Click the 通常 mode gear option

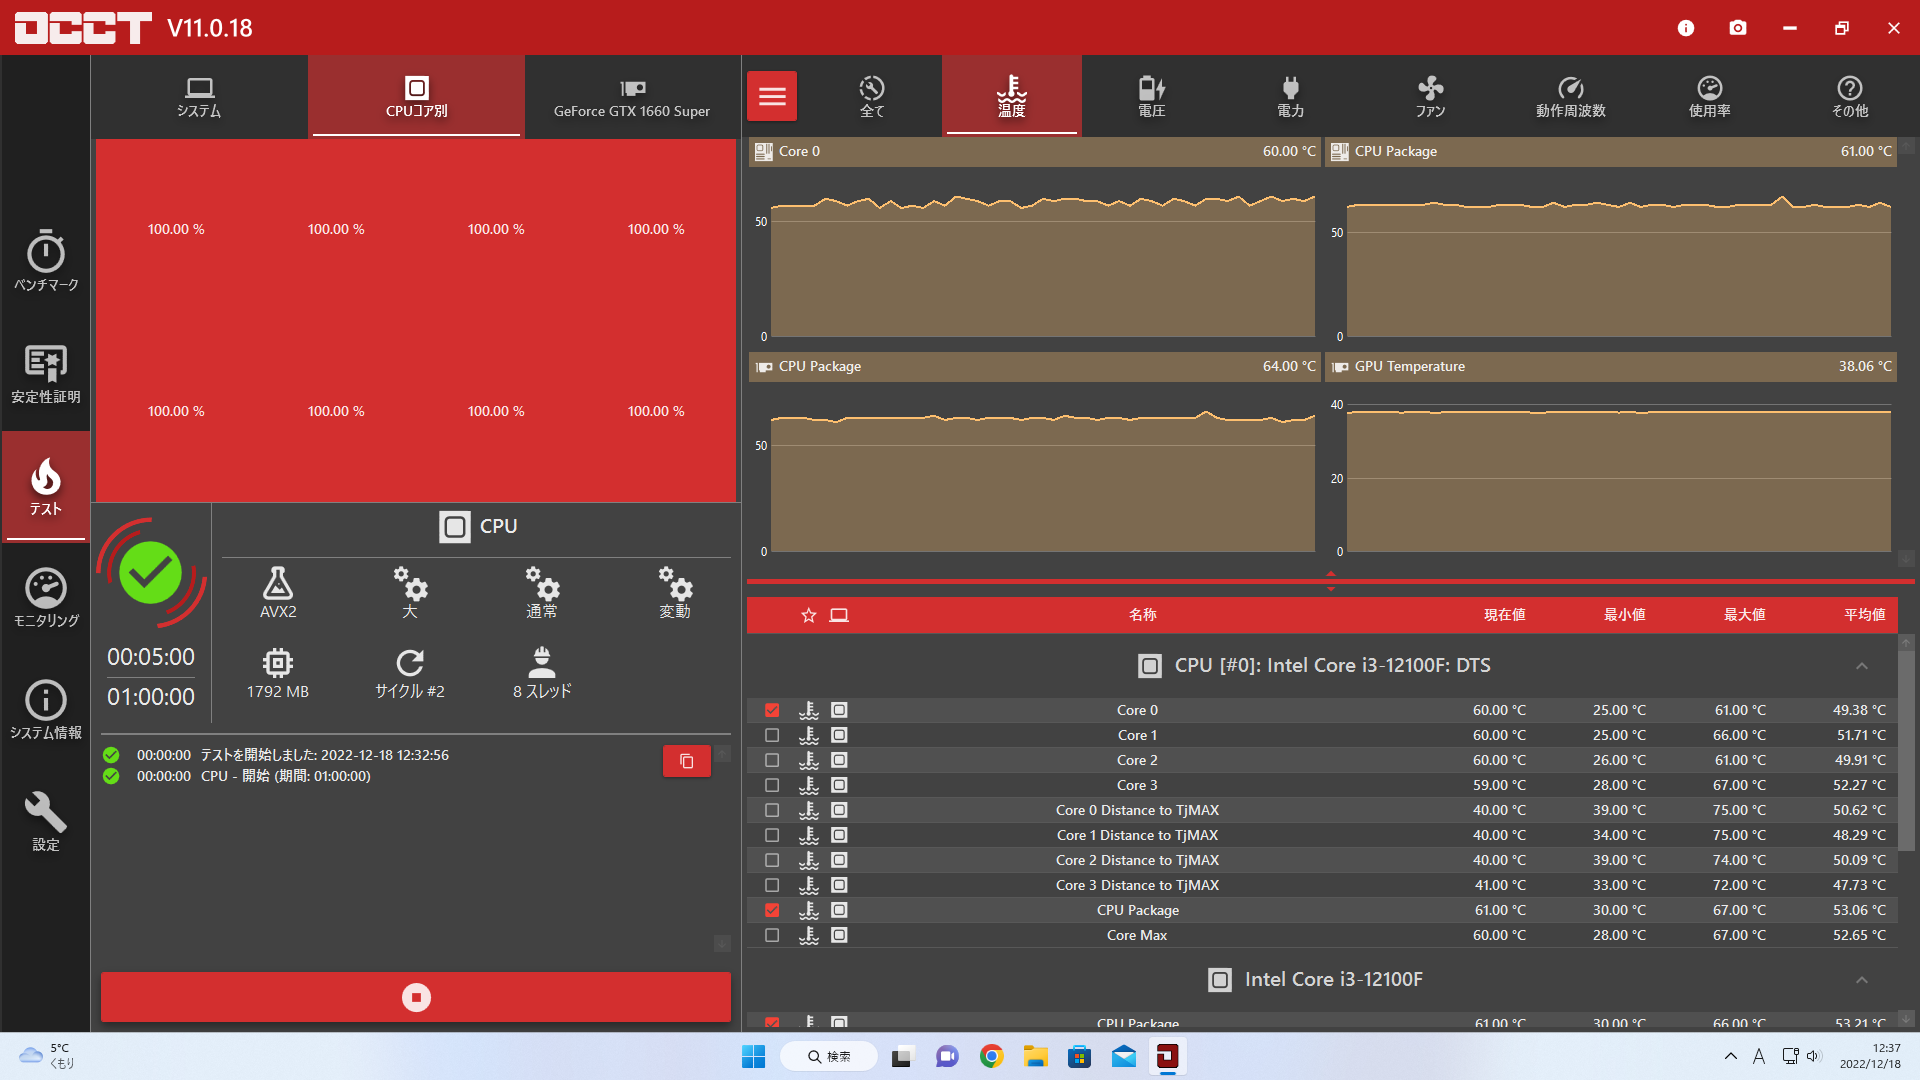pos(542,593)
